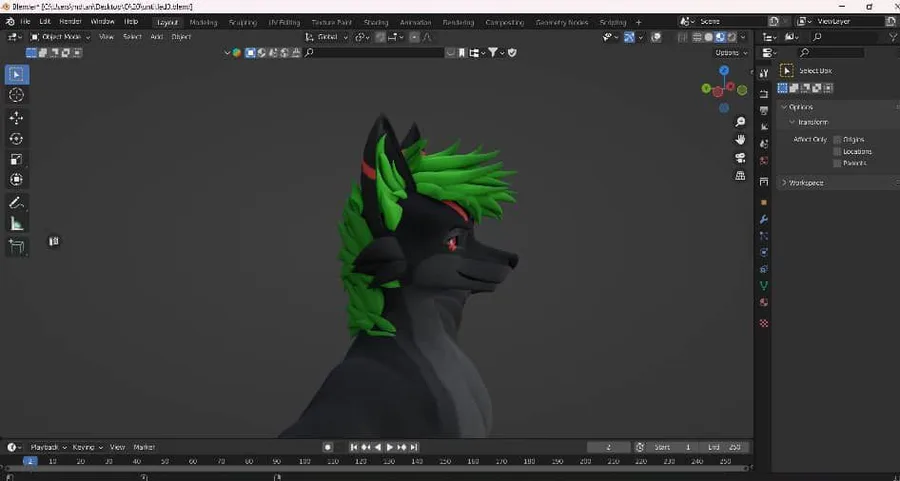900x481 pixels.
Task: Select the Transform tool
Action: (x=17, y=180)
